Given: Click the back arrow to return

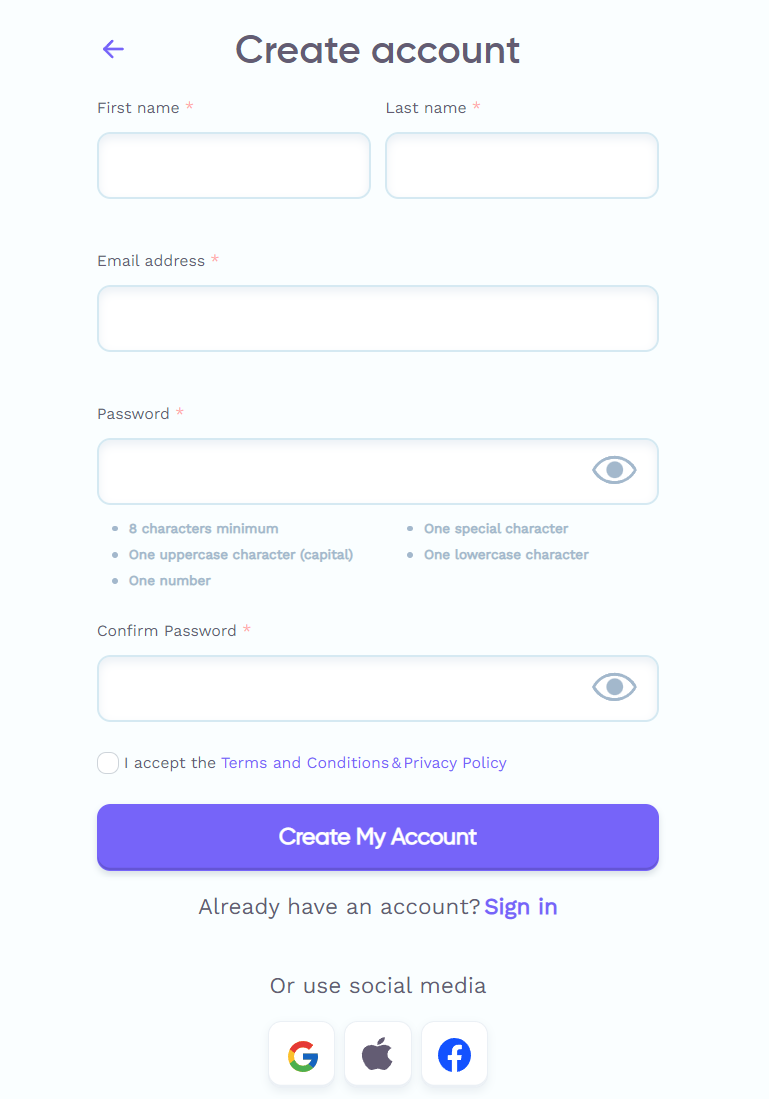Looking at the screenshot, I should tap(113, 48).
